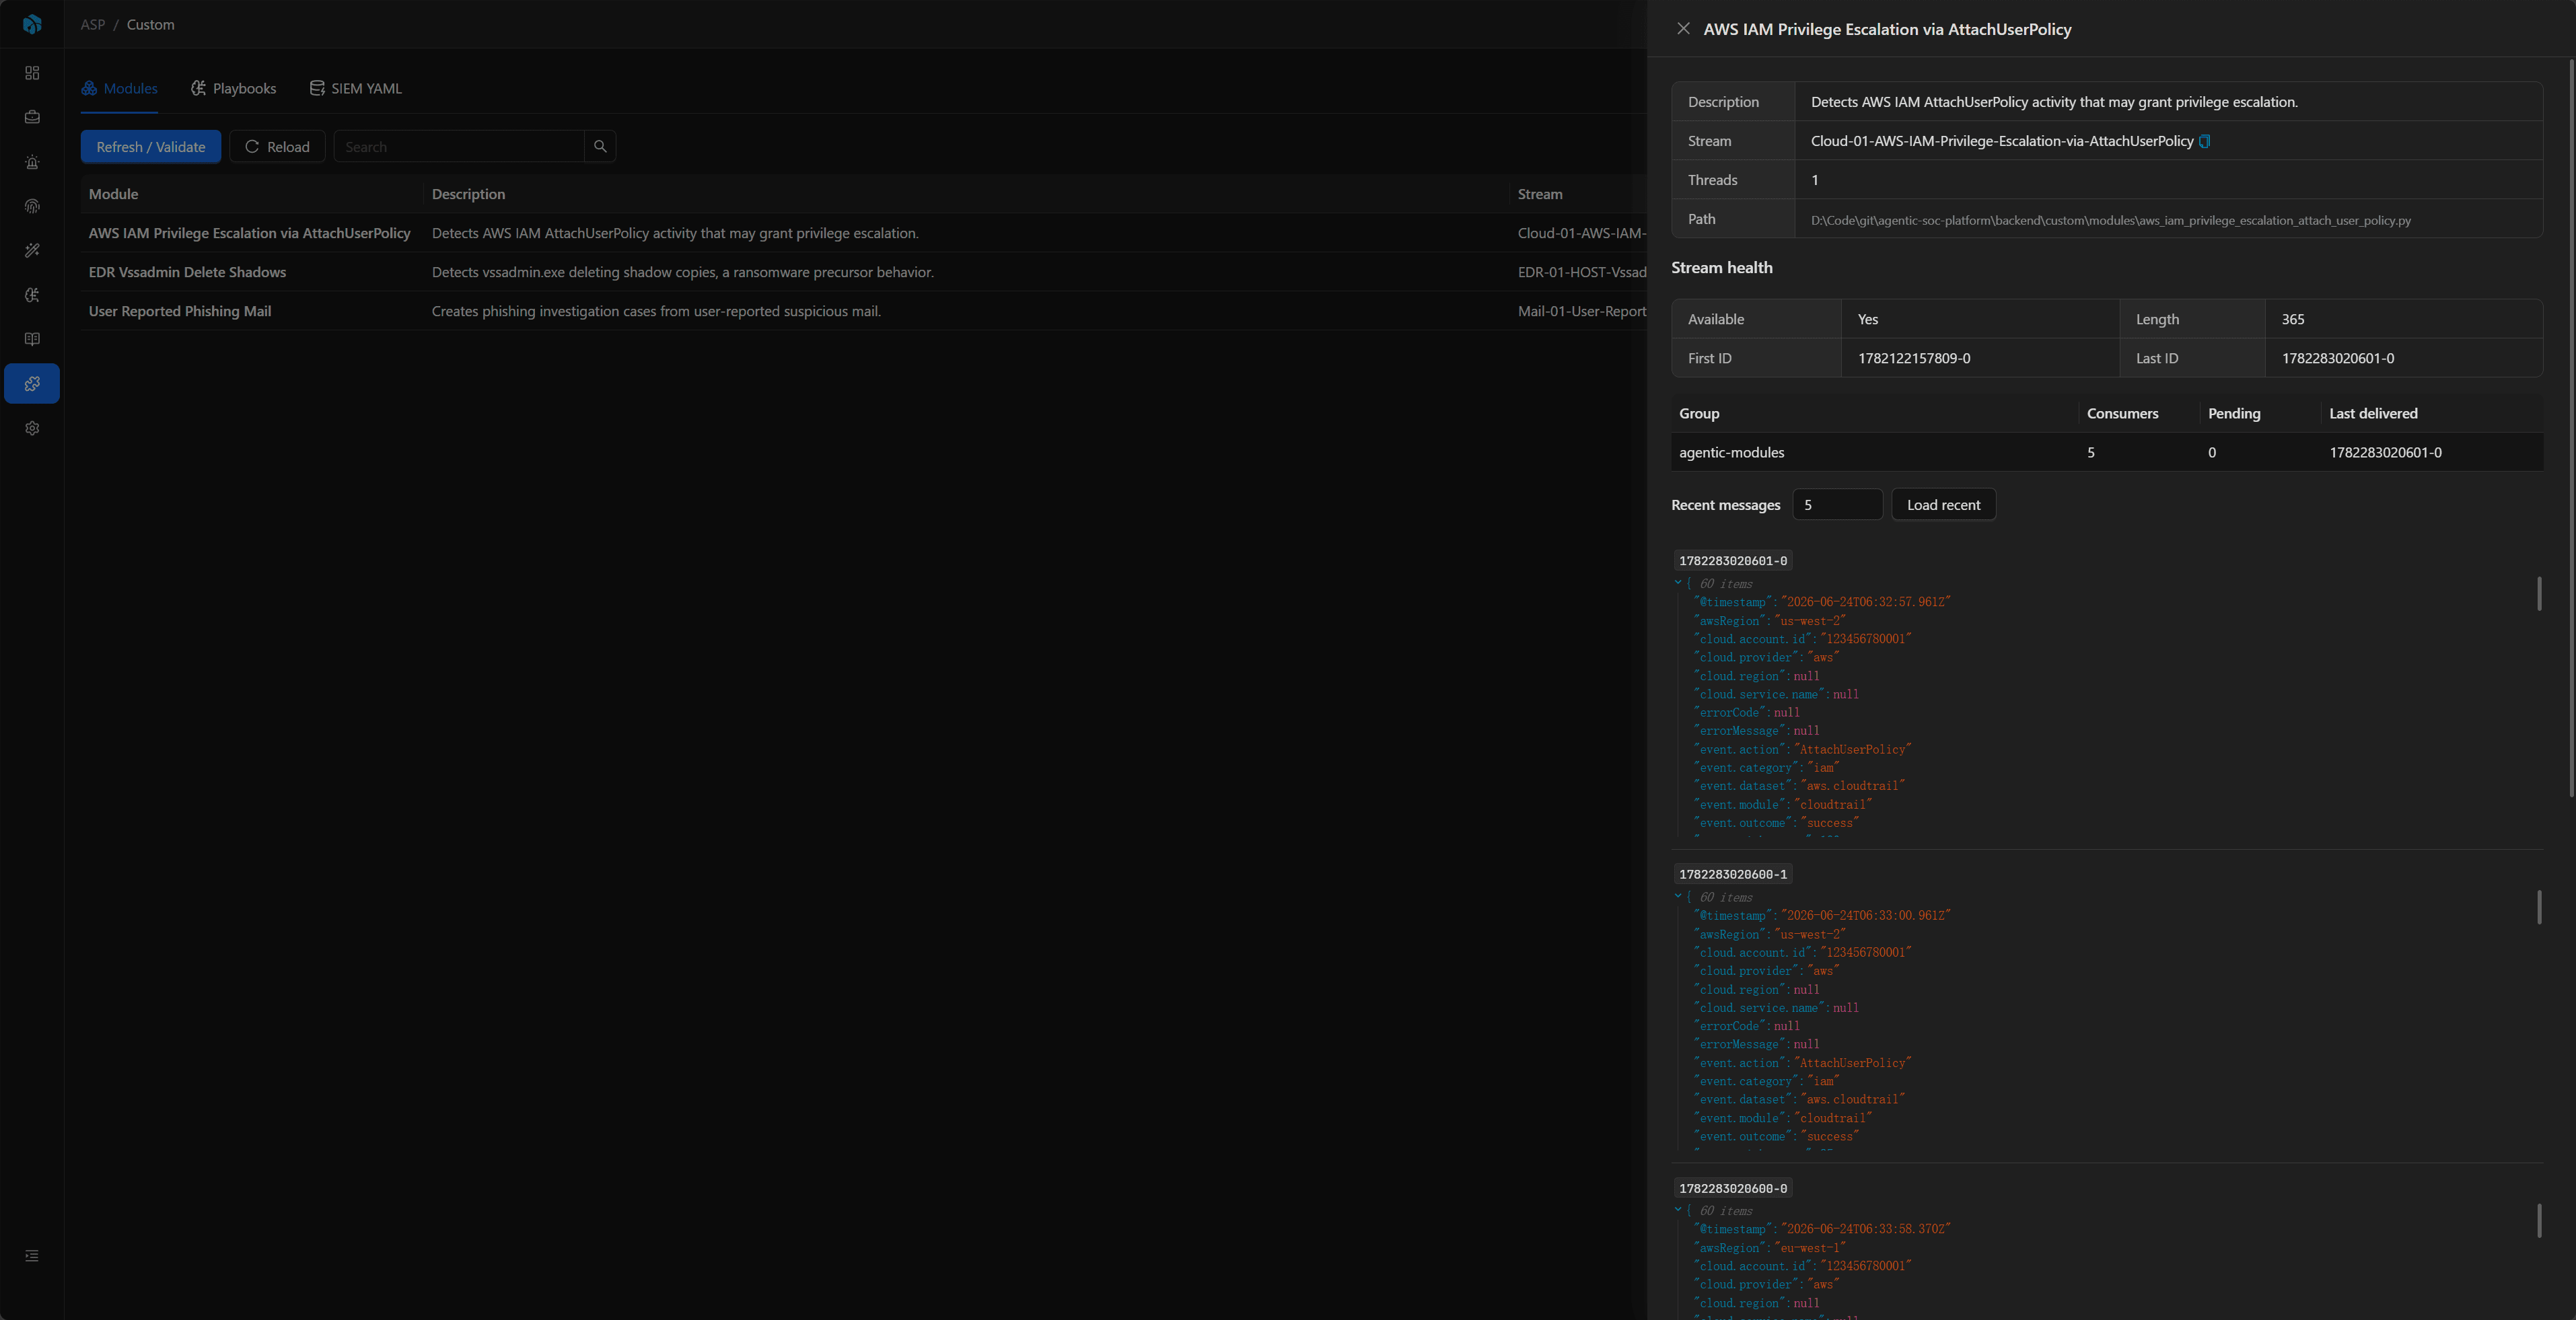Image resolution: width=2576 pixels, height=1320 pixels.
Task: Click the Mail-01-User-Report stream cell
Action: tap(1582, 311)
